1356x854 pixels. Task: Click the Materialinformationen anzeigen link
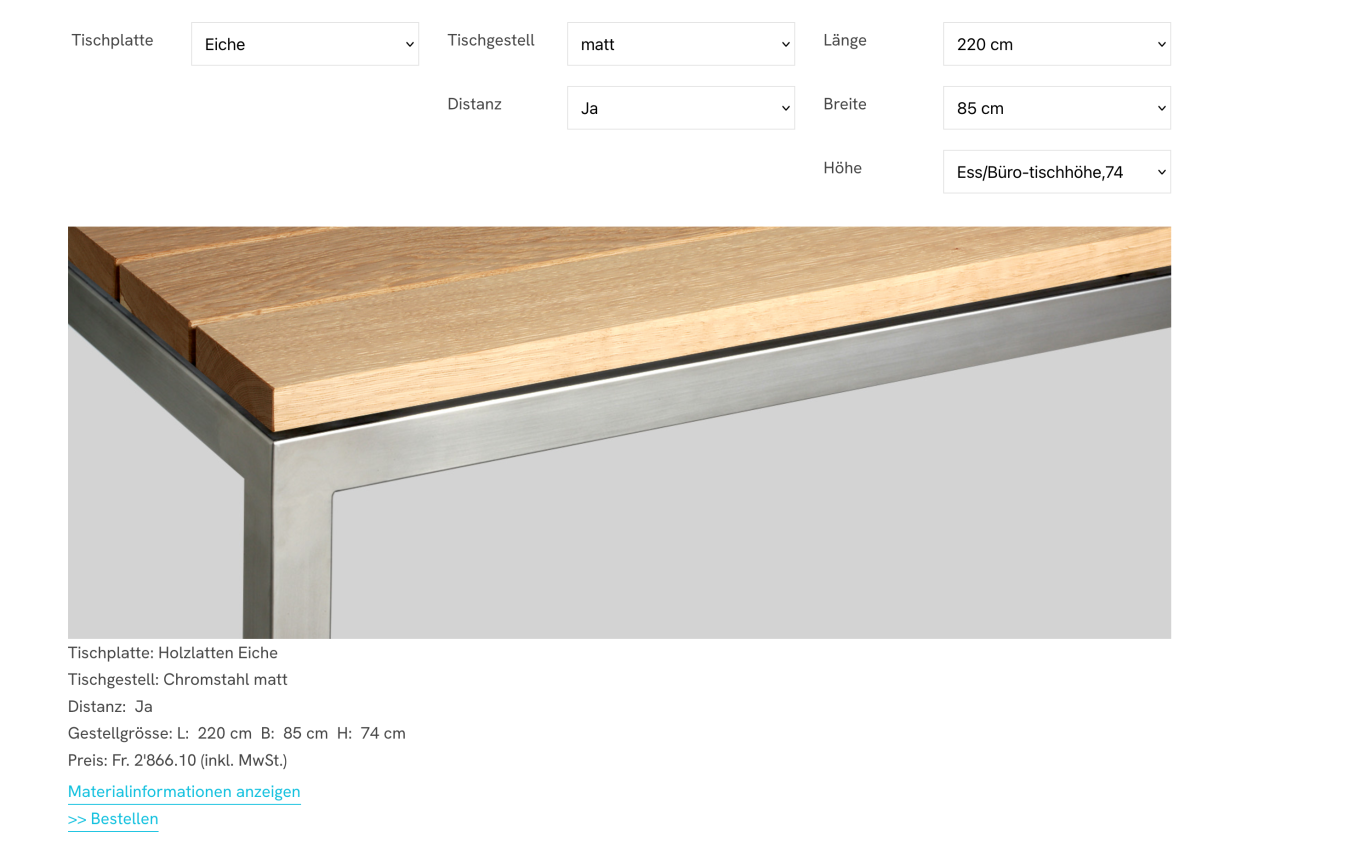point(184,791)
